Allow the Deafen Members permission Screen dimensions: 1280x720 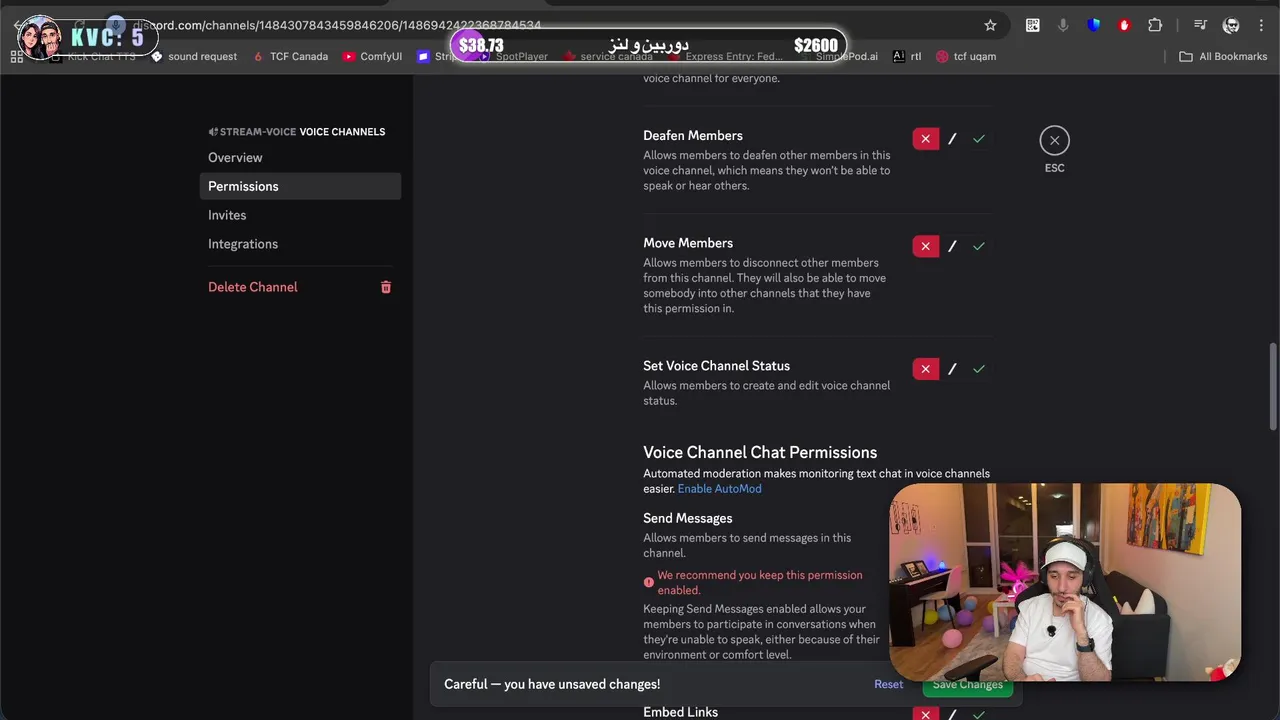coord(979,139)
